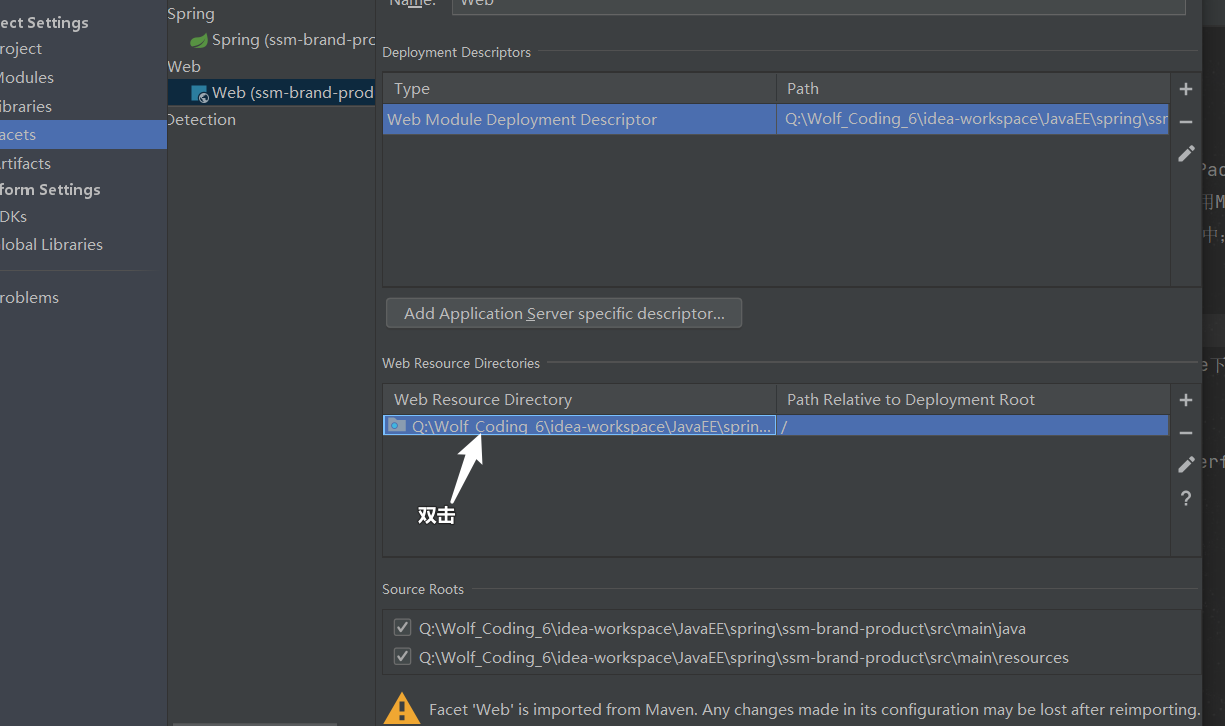Edit the web resource directory with pencil
This screenshot has height=726, width=1225.
pos(1186,465)
